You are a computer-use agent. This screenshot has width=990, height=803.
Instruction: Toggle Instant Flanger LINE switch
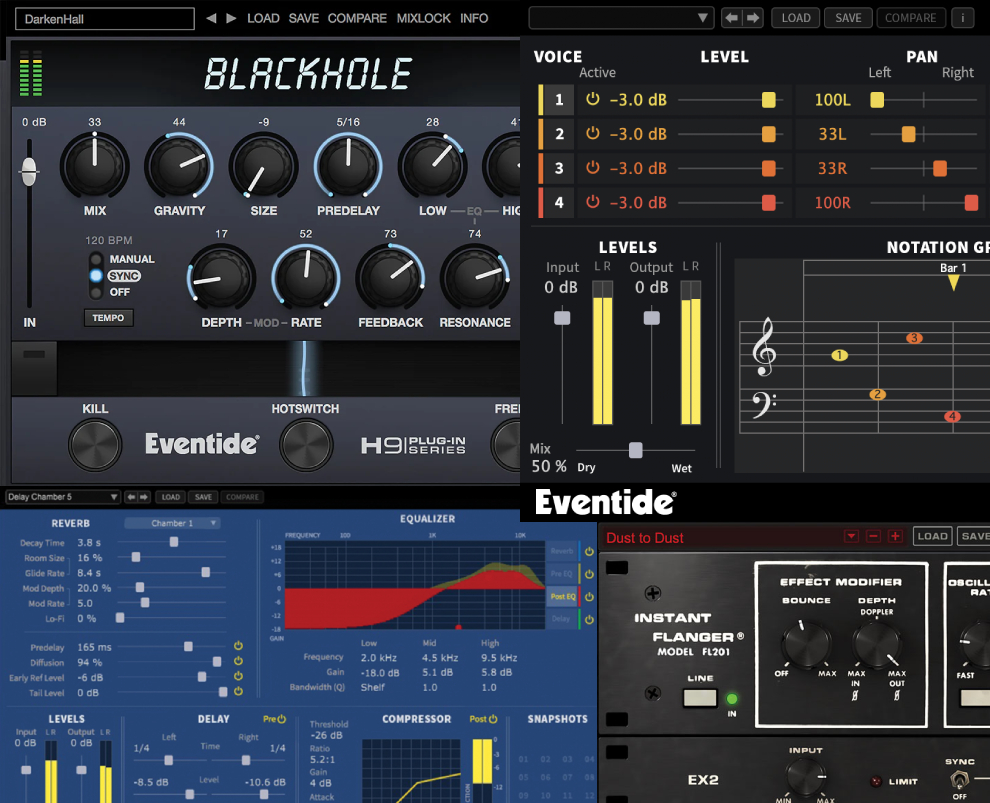pos(700,698)
